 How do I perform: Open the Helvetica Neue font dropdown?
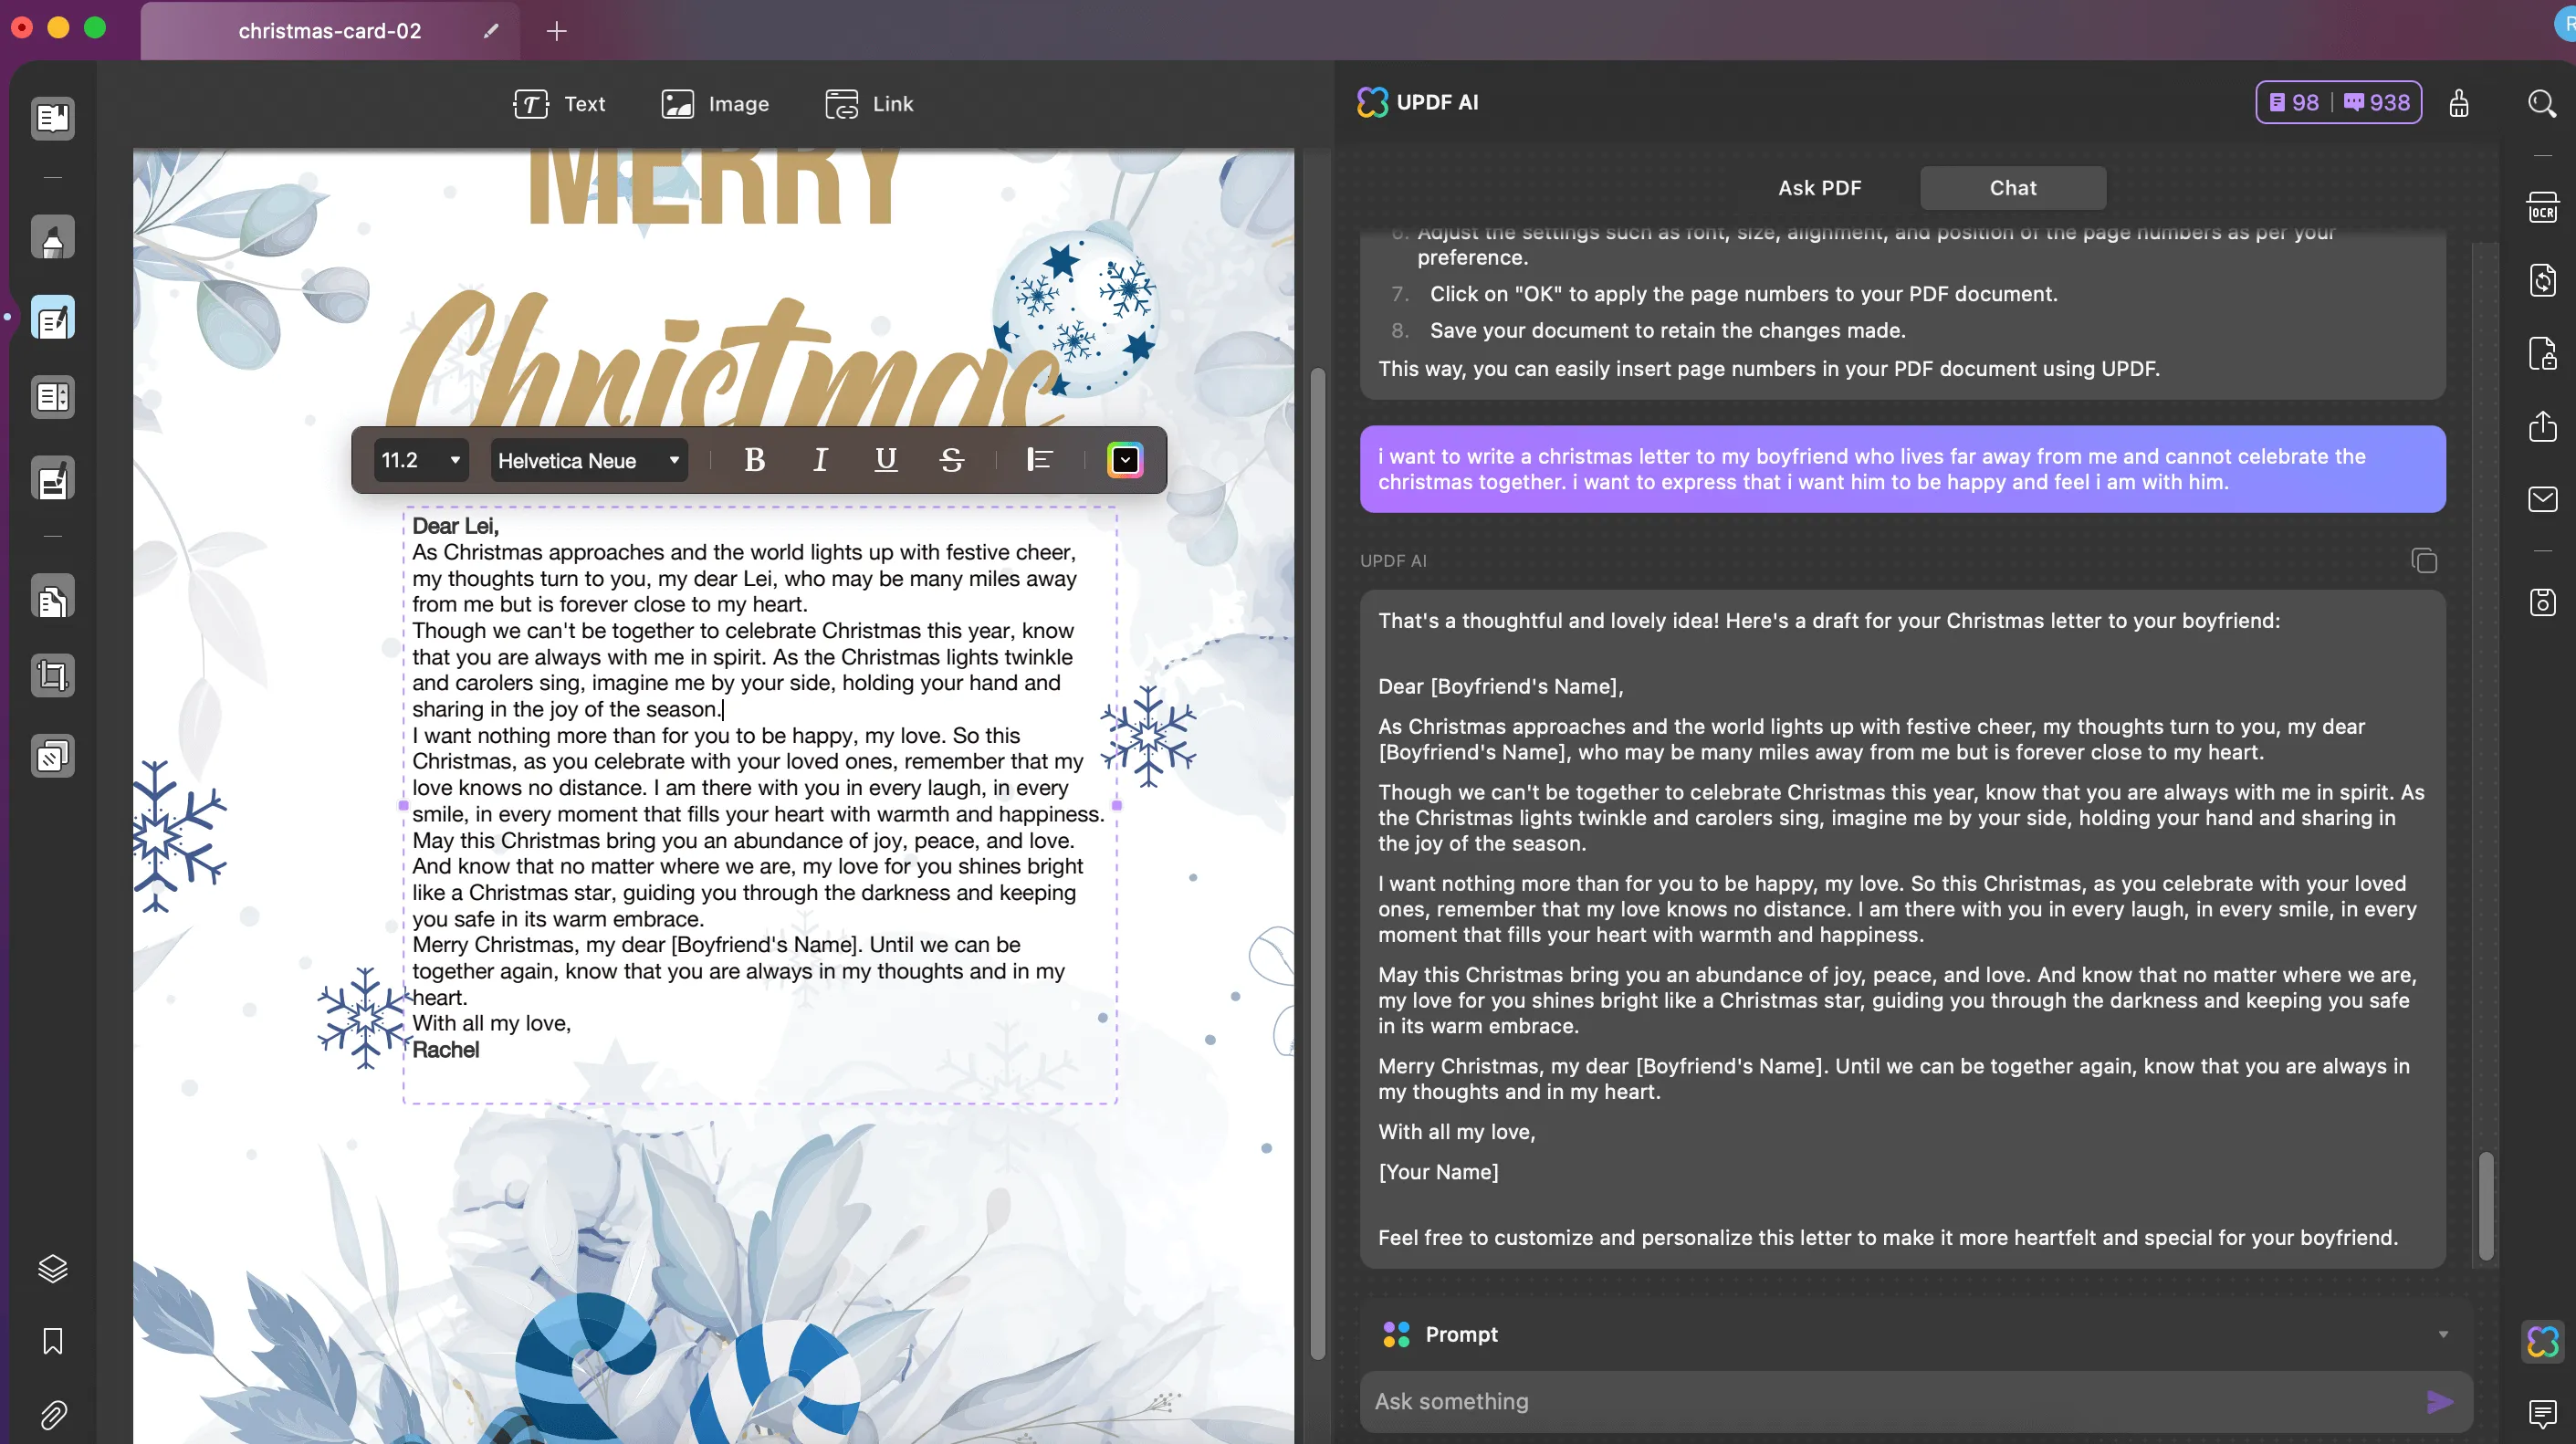click(588, 460)
